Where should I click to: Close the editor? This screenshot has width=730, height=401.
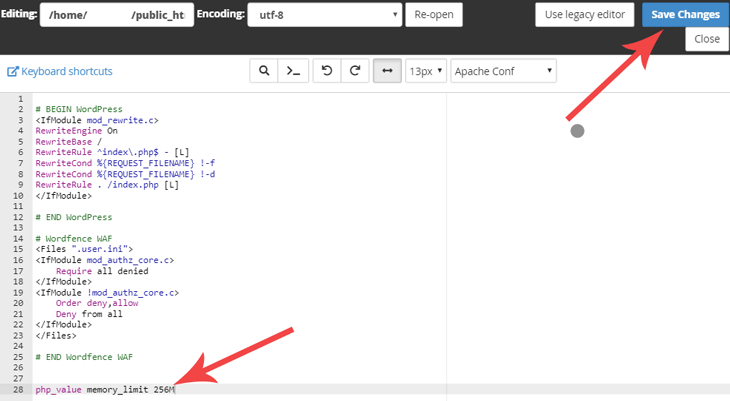point(707,39)
